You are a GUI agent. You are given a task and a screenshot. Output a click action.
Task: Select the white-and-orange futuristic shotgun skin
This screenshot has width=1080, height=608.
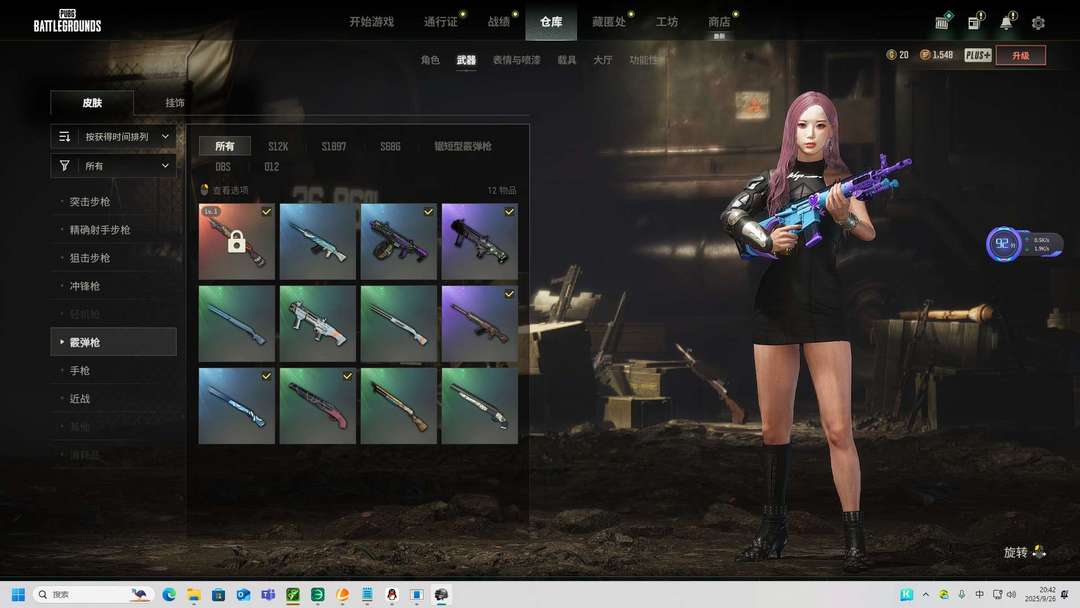(318, 324)
